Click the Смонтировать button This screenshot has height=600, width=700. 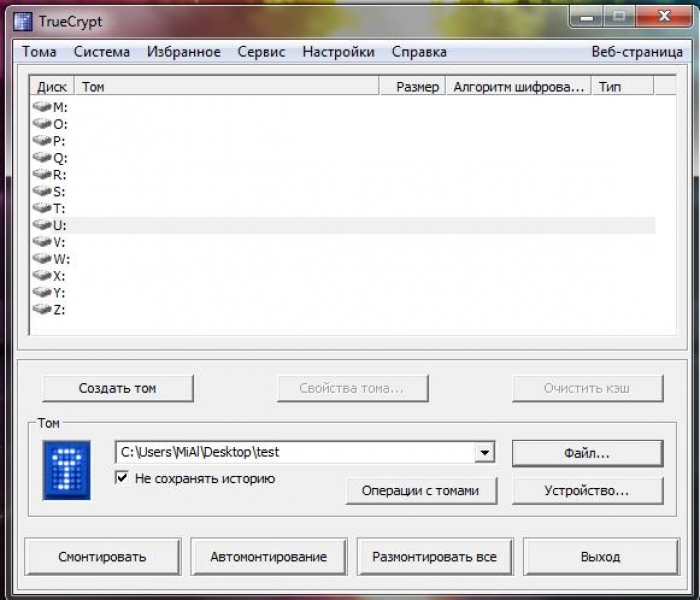coord(103,557)
